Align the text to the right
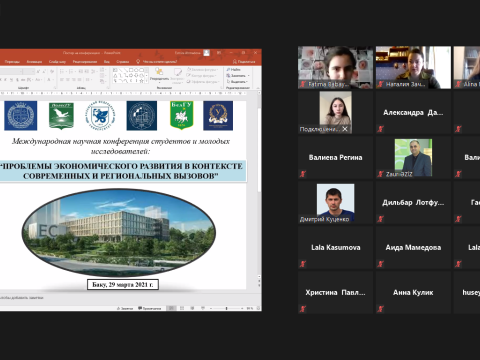480x360 pixels. pos(74,80)
